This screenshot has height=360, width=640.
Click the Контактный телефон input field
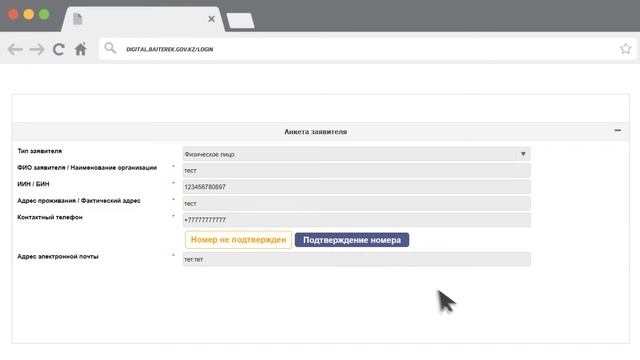[x=356, y=220]
